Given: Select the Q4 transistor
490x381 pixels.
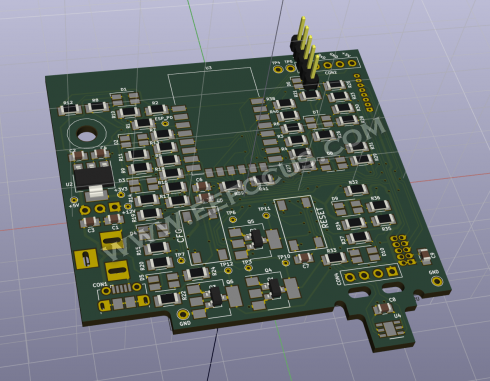Looking at the screenshot, I should click(275, 287).
